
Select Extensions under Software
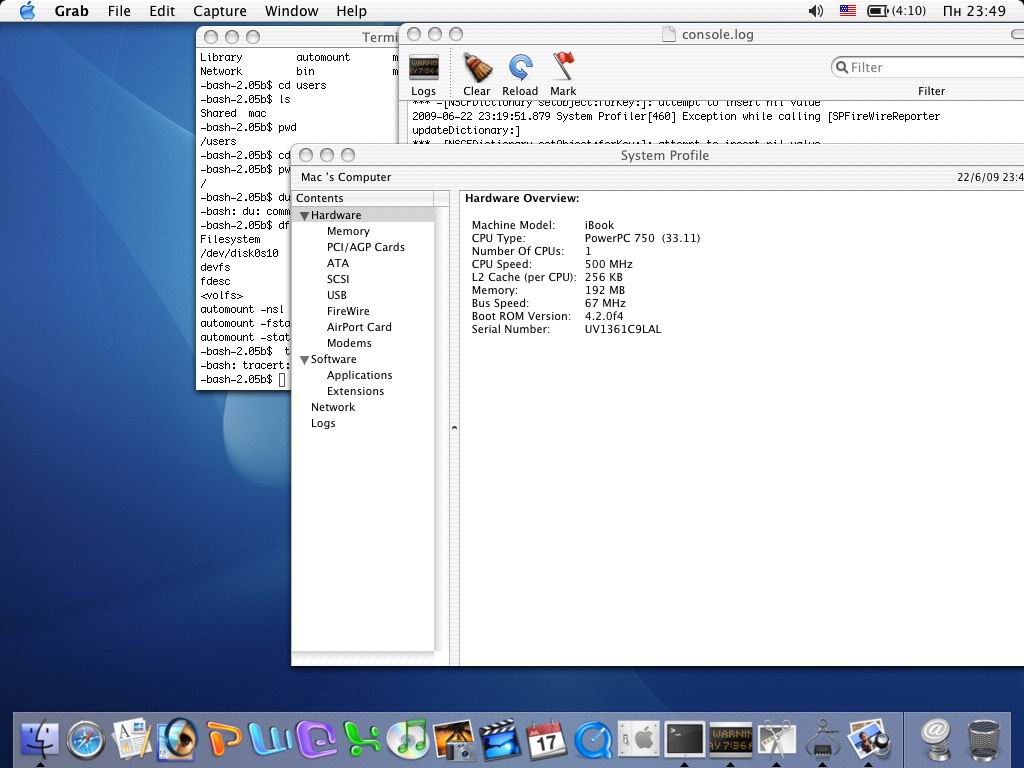click(x=355, y=391)
